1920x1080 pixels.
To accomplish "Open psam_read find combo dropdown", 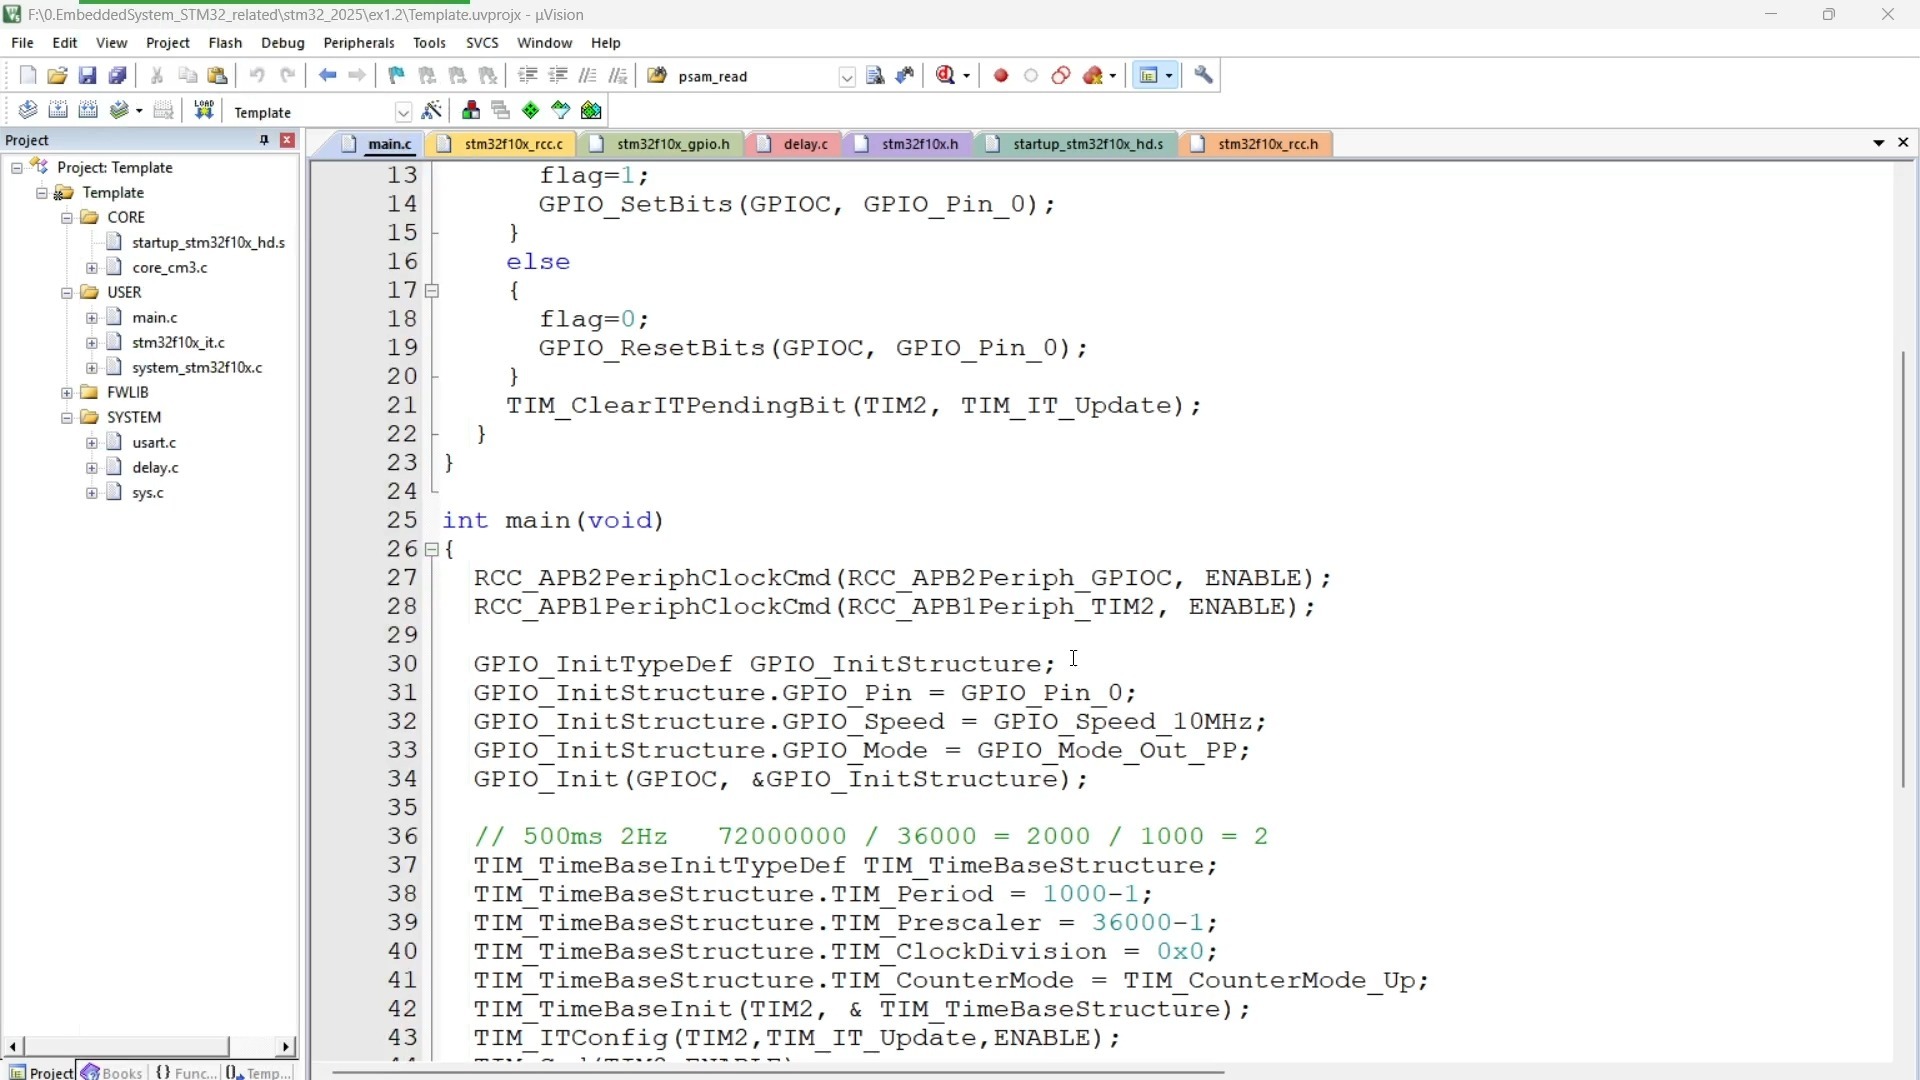I will pos(847,77).
